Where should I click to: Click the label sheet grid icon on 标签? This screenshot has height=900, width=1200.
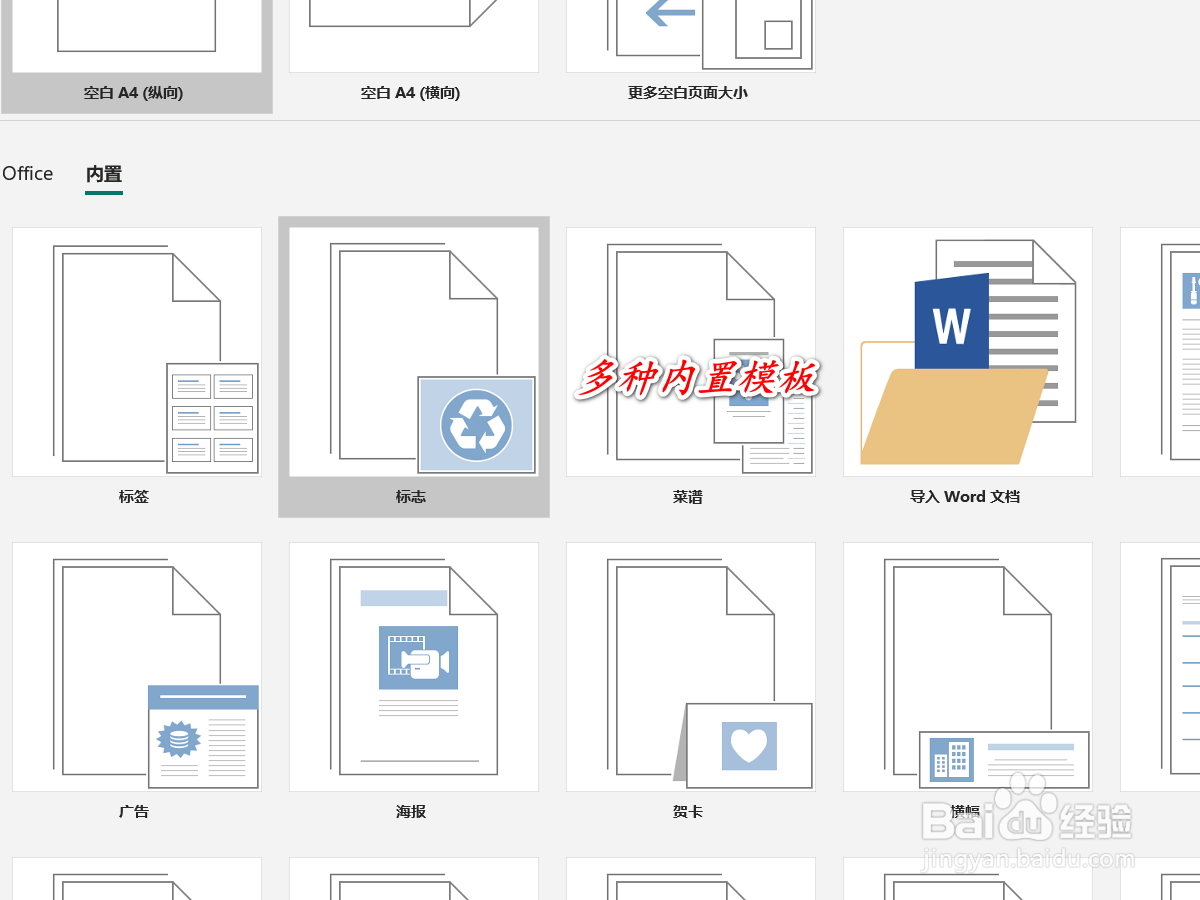(212, 418)
